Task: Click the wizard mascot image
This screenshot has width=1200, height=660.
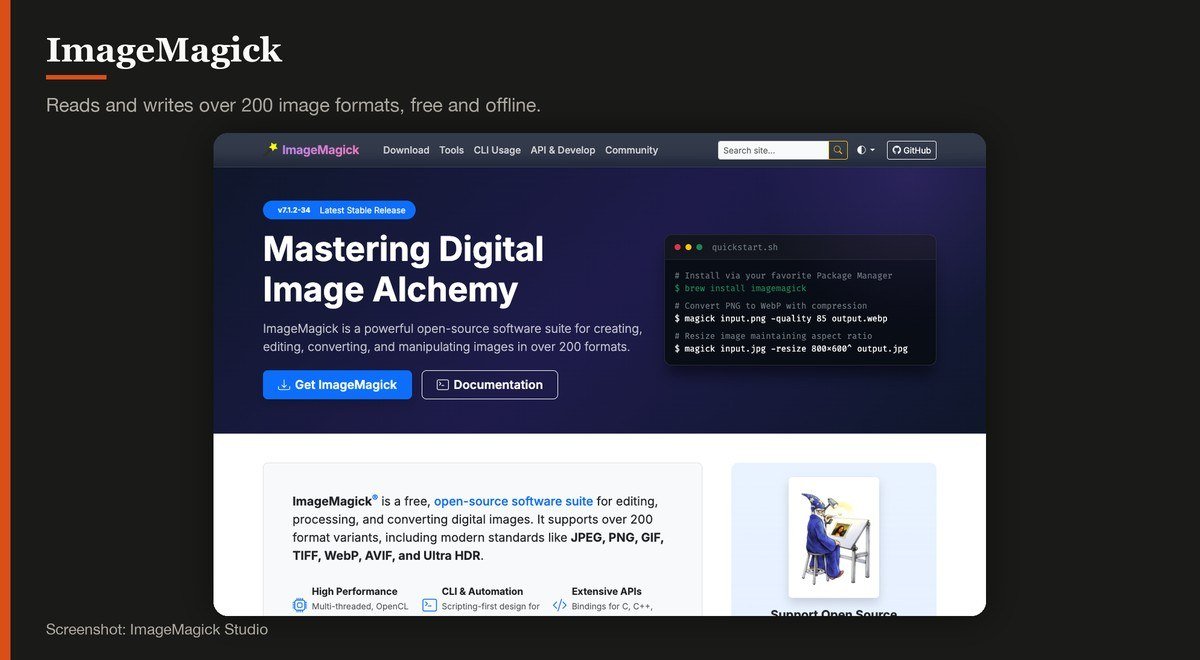Action: tap(833, 537)
